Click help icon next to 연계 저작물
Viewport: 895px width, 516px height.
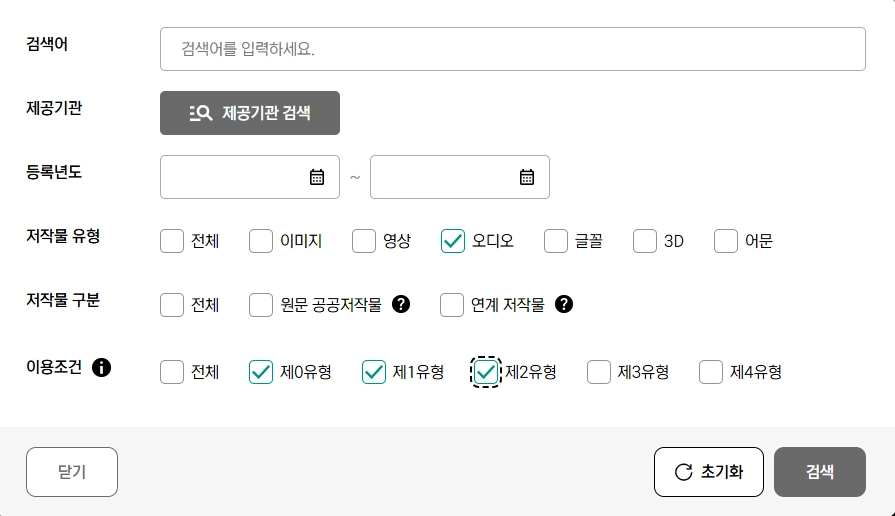click(564, 305)
